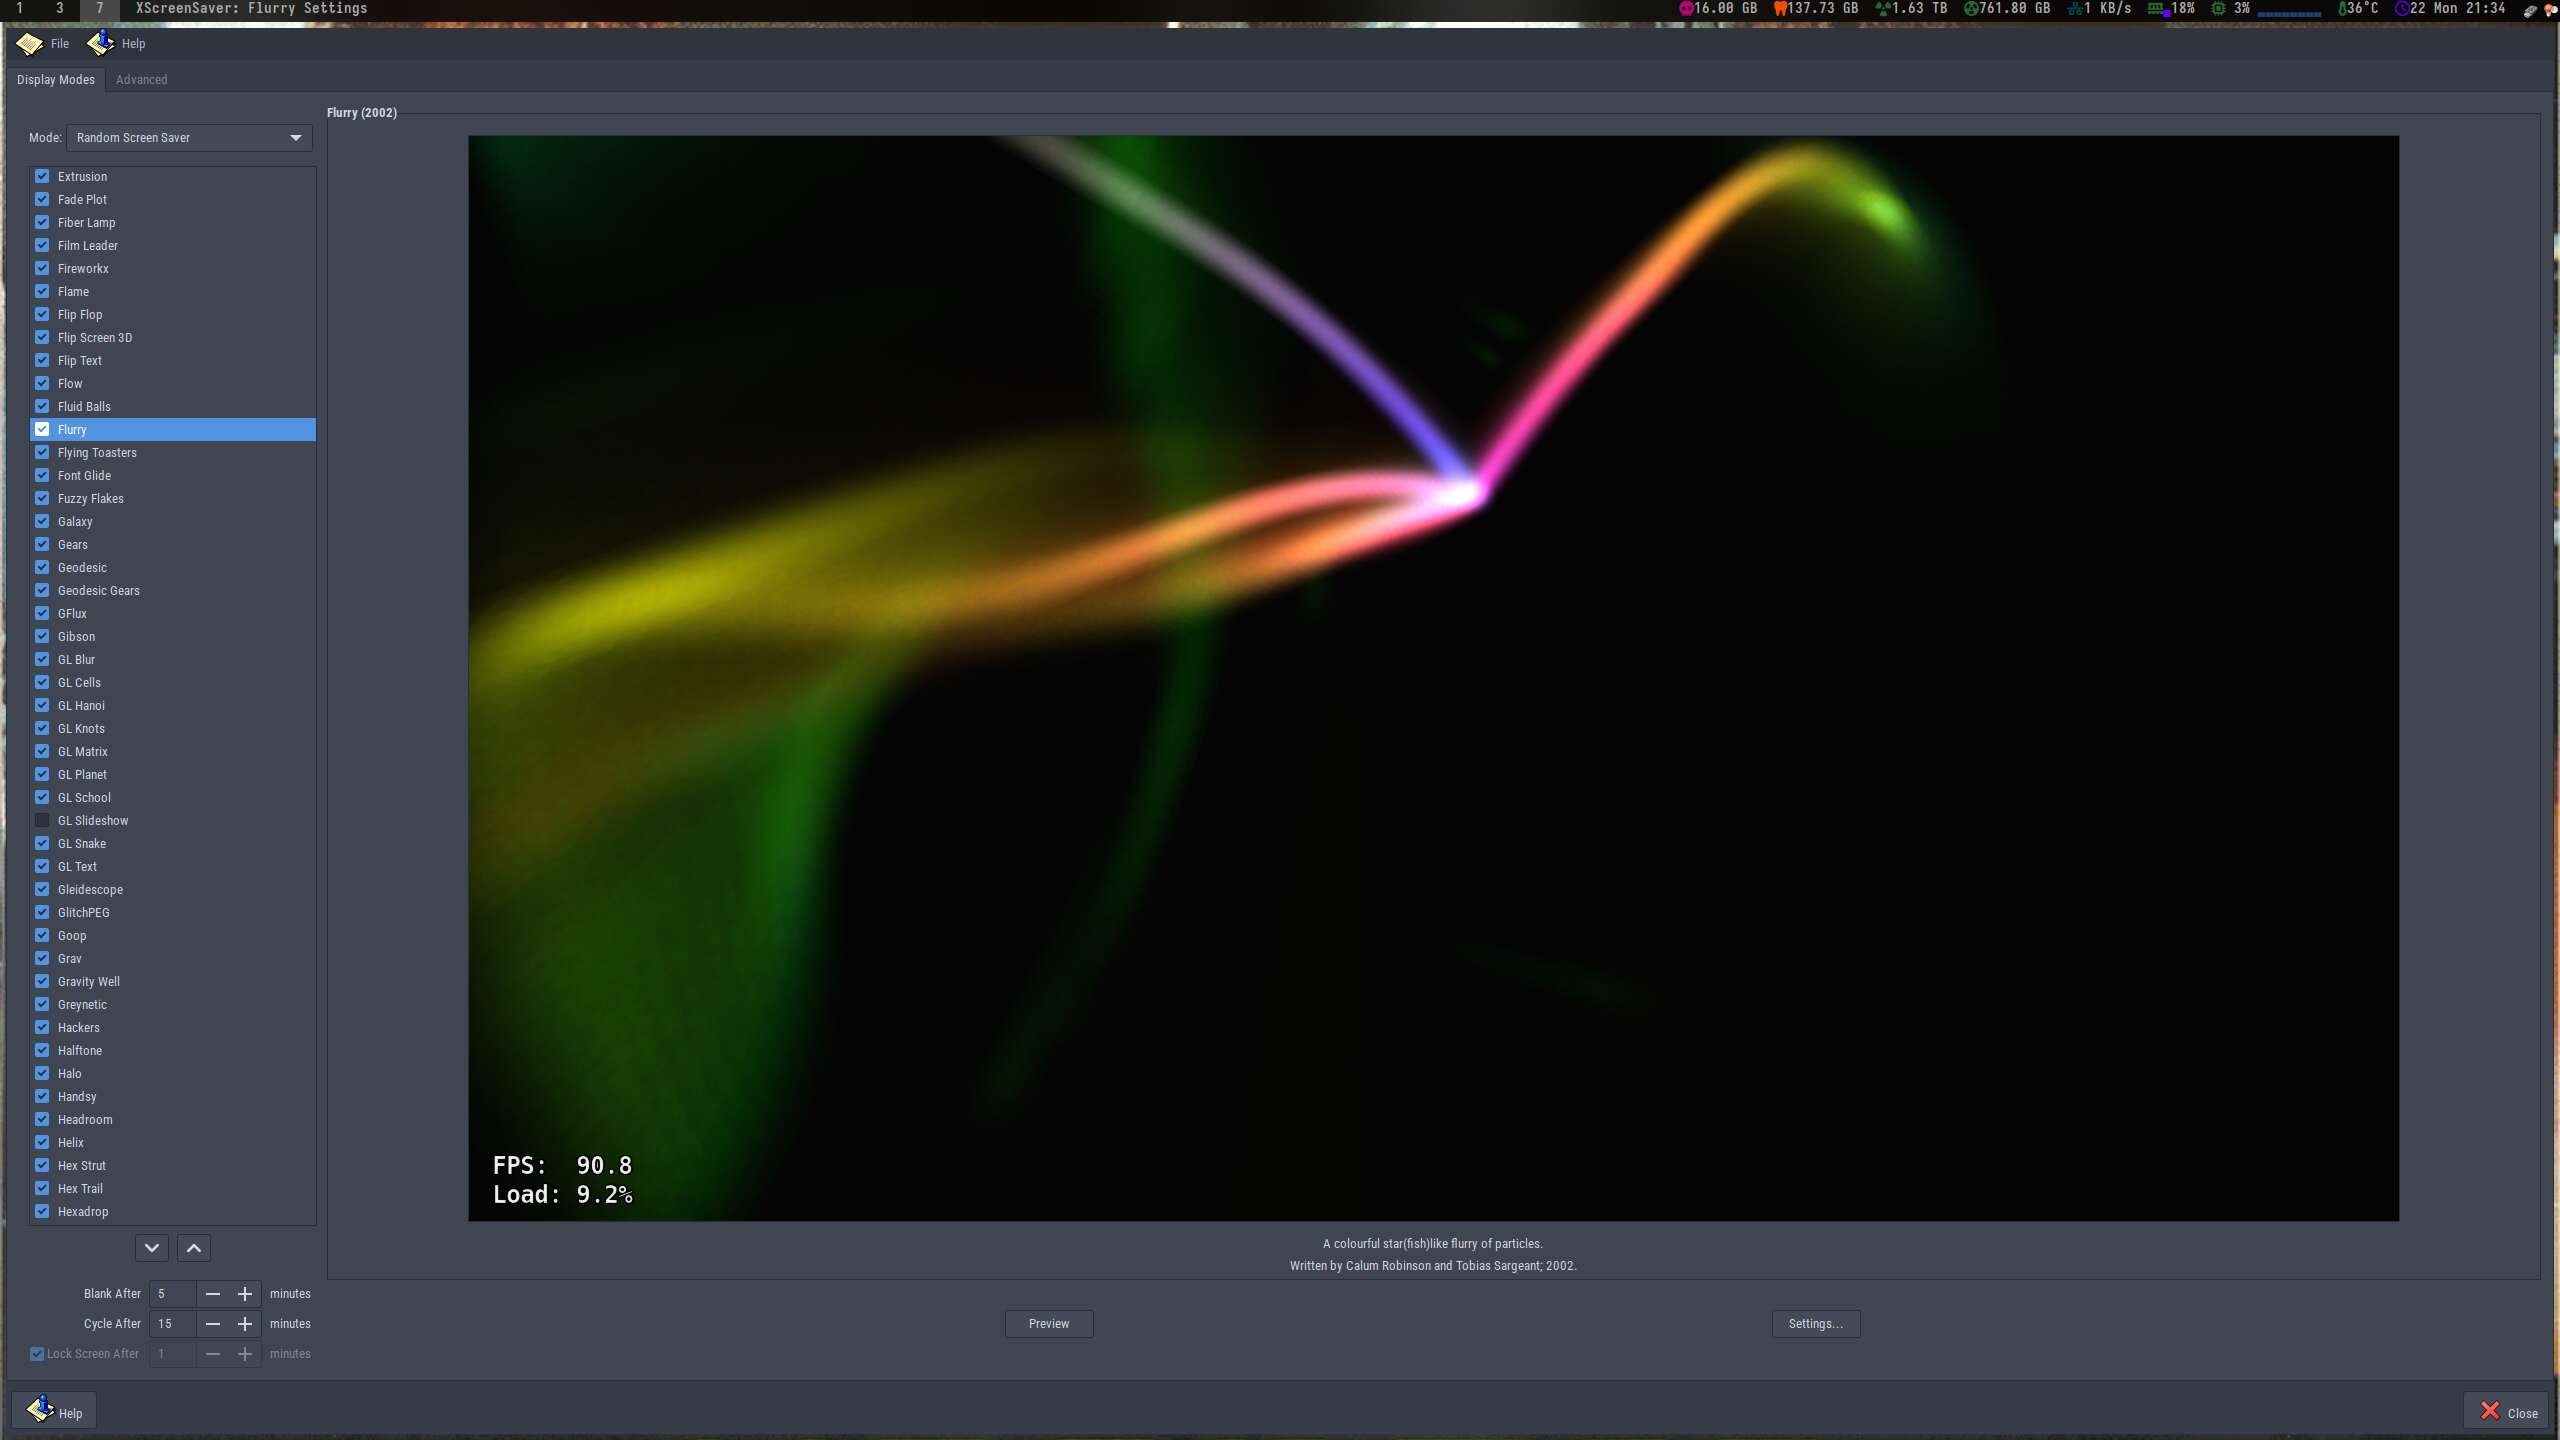The height and width of the screenshot is (1440, 2560).
Task: Move the selection down with the down arrow button
Action: tap(152, 1248)
